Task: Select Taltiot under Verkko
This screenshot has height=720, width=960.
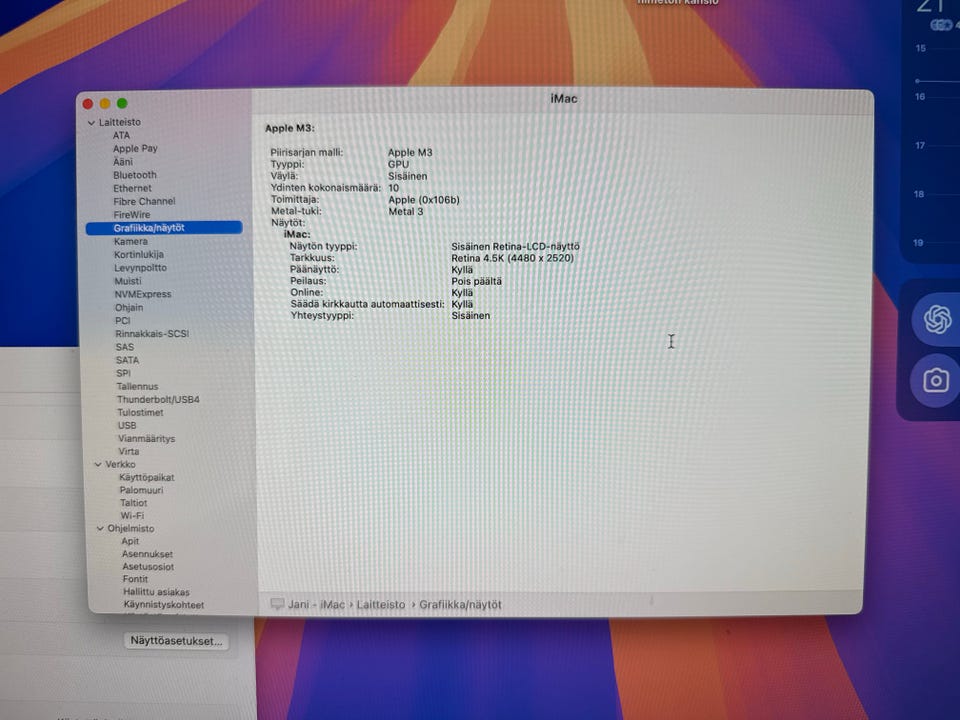Action: 133,503
